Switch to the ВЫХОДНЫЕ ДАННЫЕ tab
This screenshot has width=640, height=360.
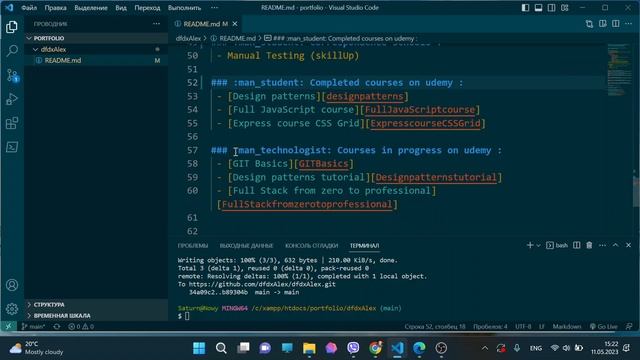[x=246, y=245]
